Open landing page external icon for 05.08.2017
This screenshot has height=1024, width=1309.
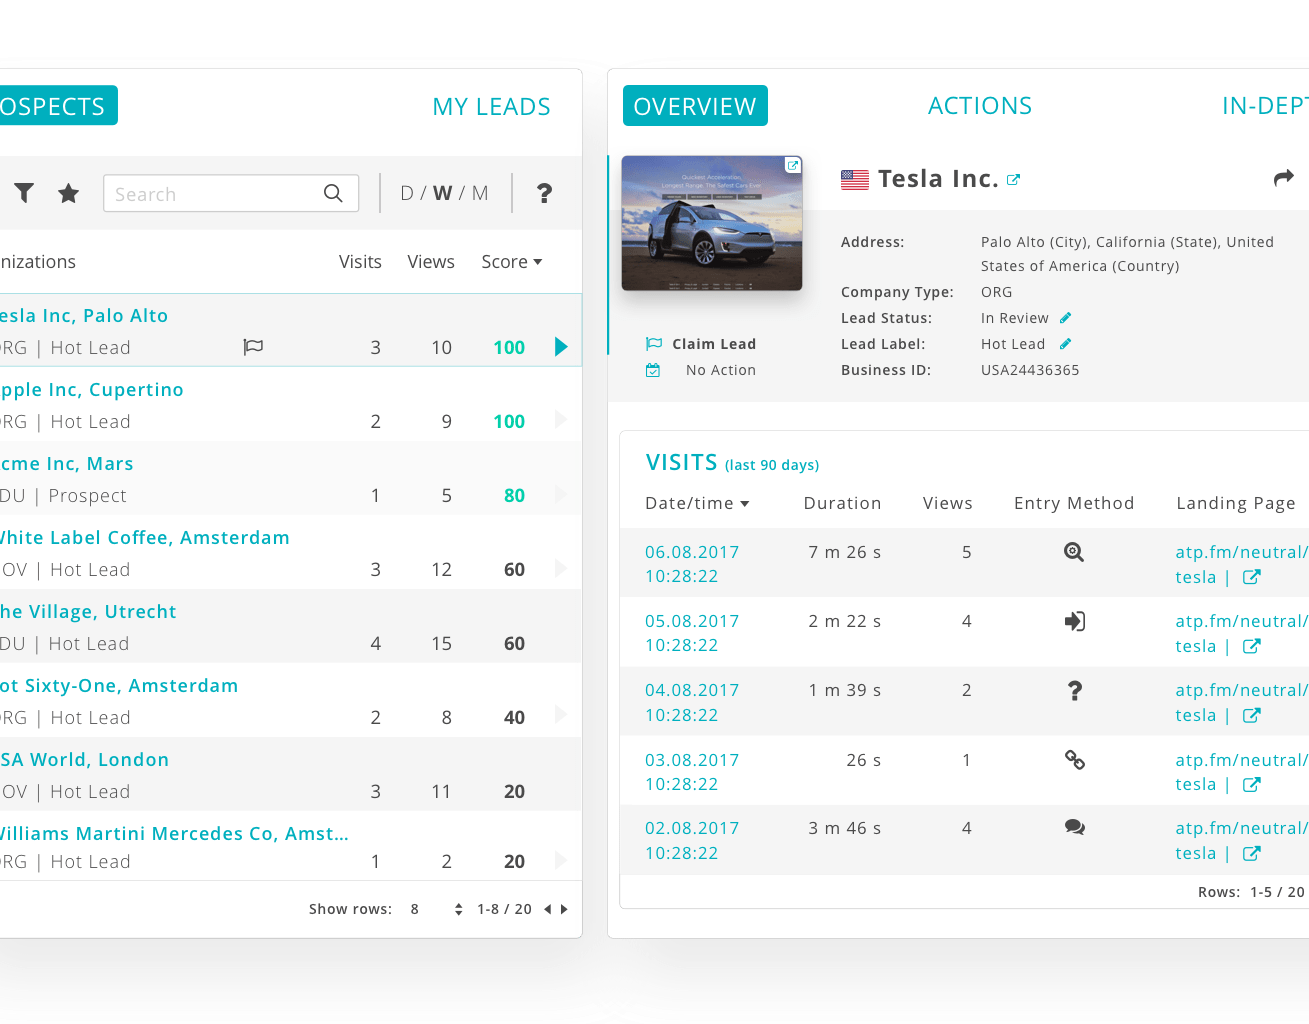click(x=1252, y=646)
